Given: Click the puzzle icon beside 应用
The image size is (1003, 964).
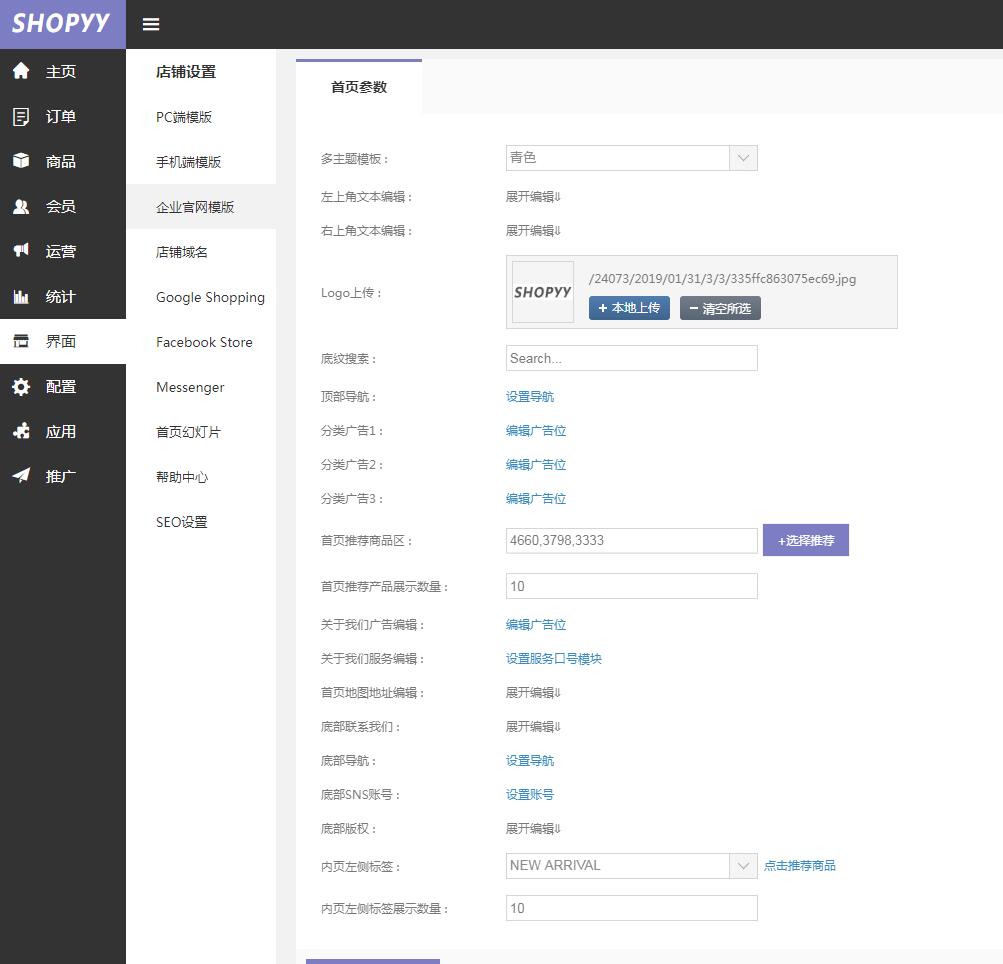Looking at the screenshot, I should tap(21, 431).
